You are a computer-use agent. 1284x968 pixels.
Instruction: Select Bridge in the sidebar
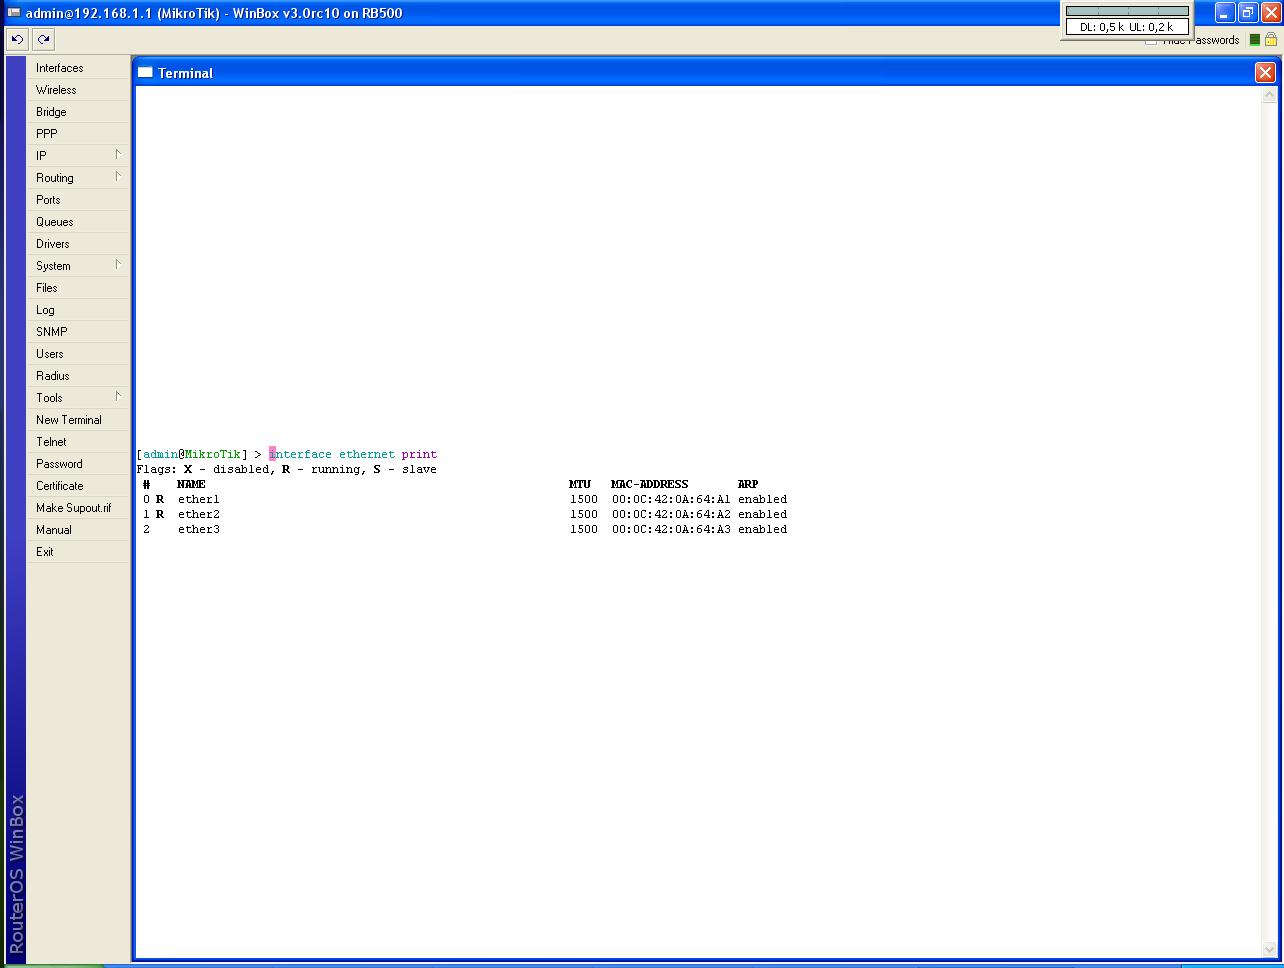(x=78, y=112)
